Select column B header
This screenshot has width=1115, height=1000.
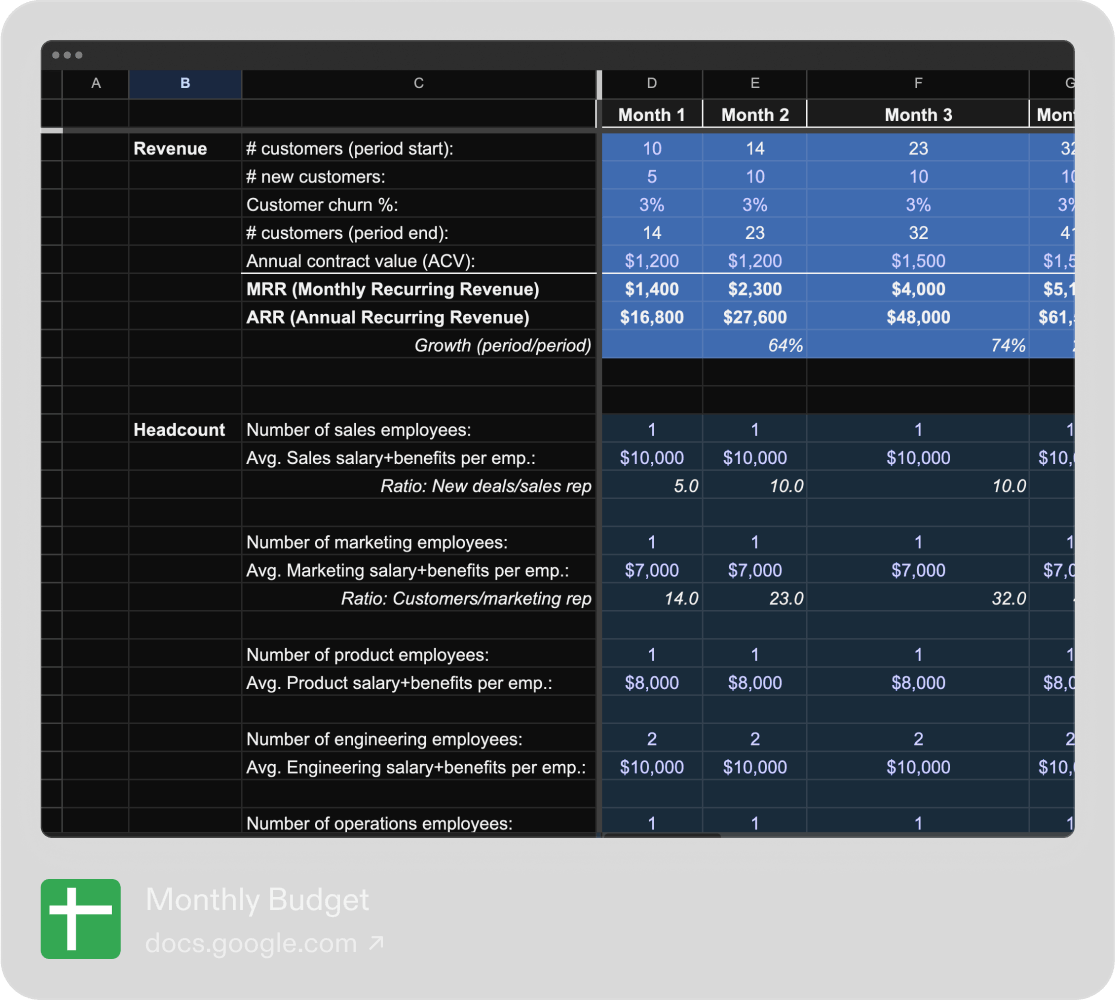tap(185, 84)
